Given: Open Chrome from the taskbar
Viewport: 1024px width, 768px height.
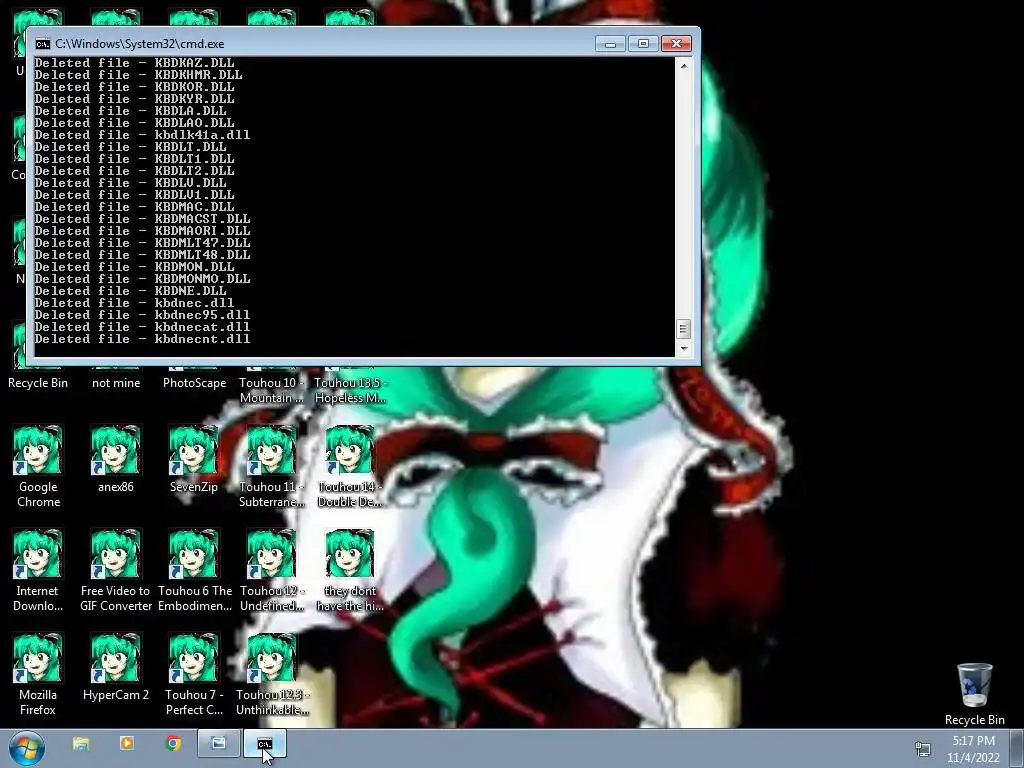Looking at the screenshot, I should tap(173, 744).
